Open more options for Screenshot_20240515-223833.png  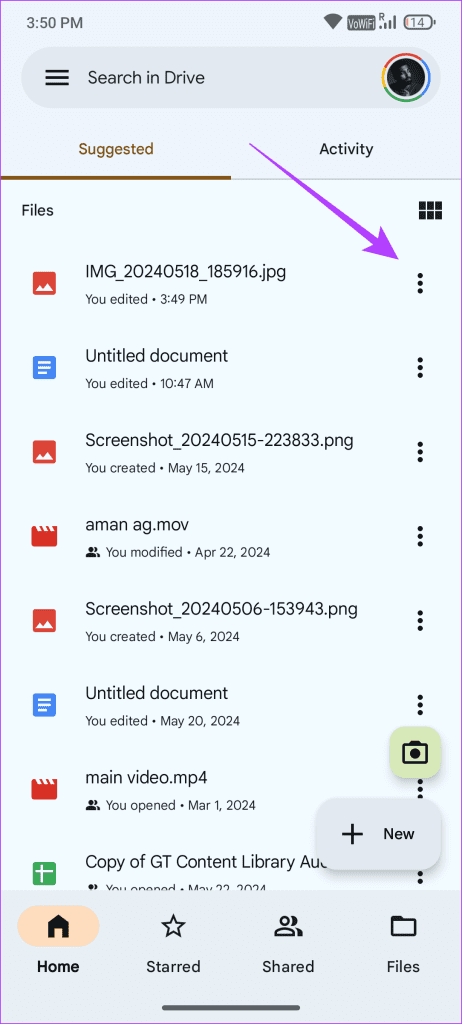coord(420,452)
